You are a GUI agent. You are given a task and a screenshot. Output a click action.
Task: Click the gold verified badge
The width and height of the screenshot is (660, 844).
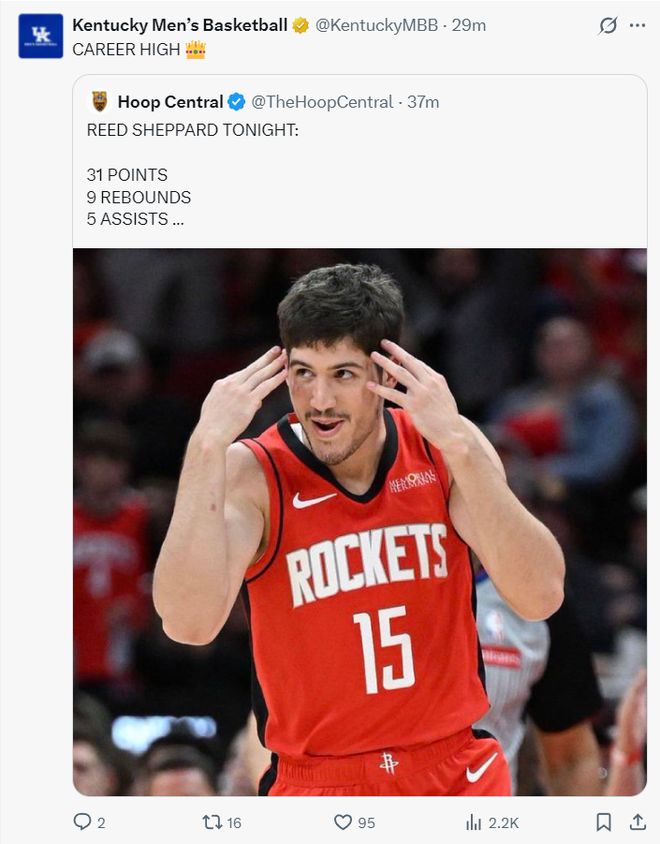(300, 26)
